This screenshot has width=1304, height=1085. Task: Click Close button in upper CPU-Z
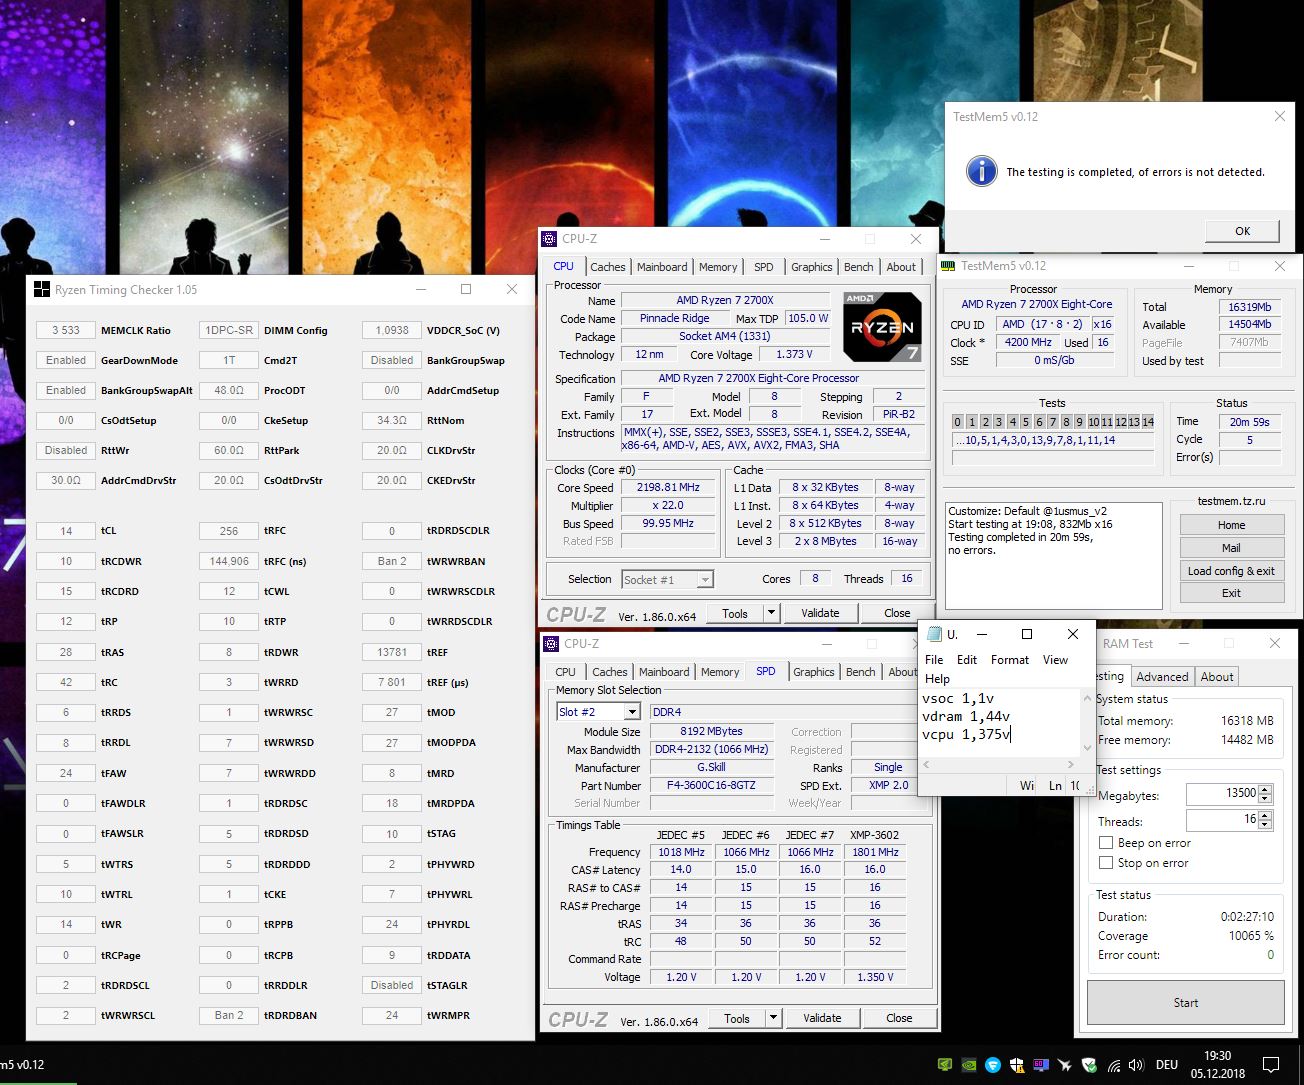(x=897, y=613)
